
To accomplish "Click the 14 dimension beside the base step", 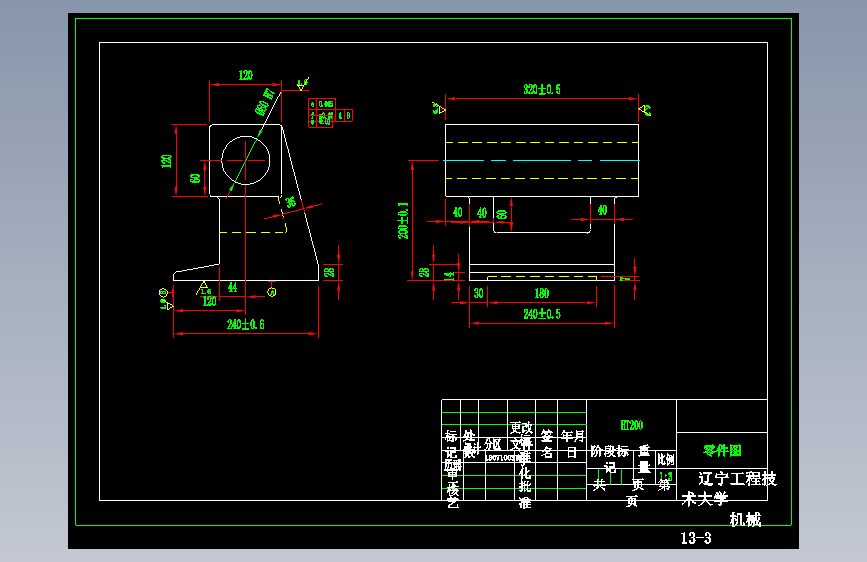I will click(450, 275).
